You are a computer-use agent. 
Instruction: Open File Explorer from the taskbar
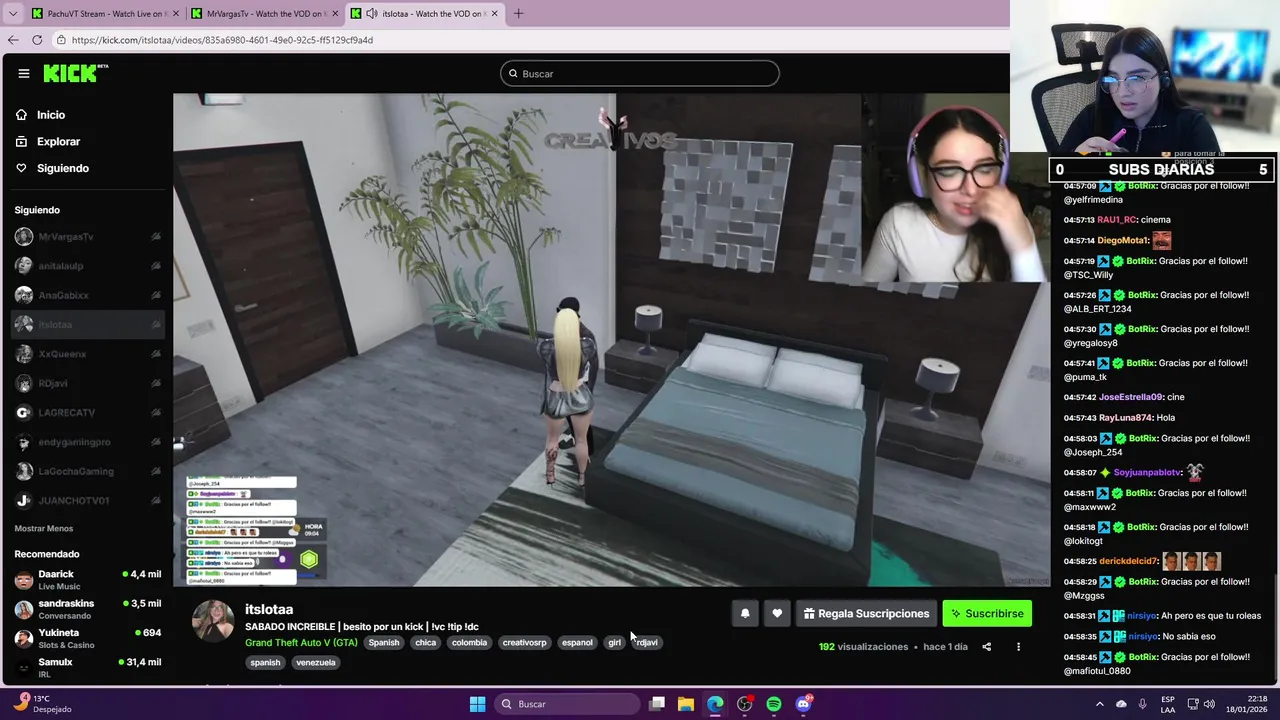pyautogui.click(x=686, y=704)
